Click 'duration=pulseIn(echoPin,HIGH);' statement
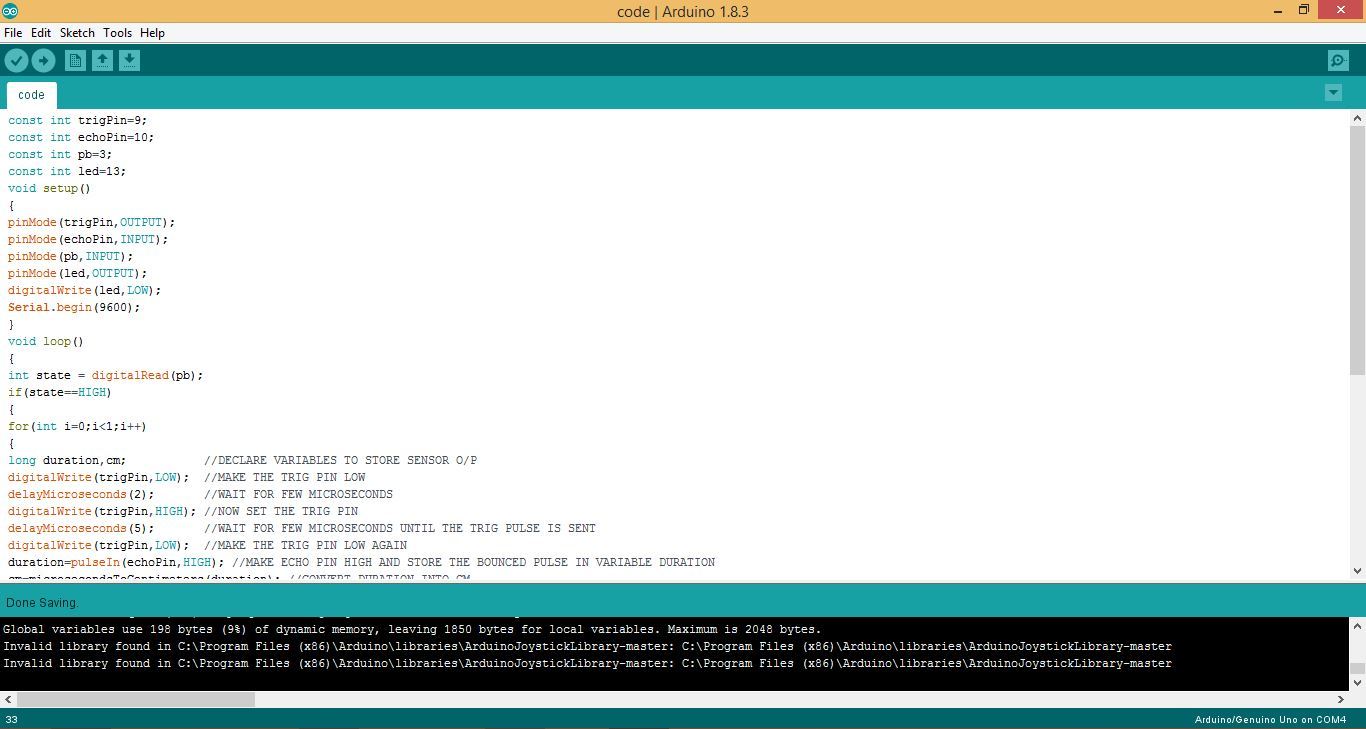Image resolution: width=1366 pixels, height=729 pixels. click(x=116, y=562)
